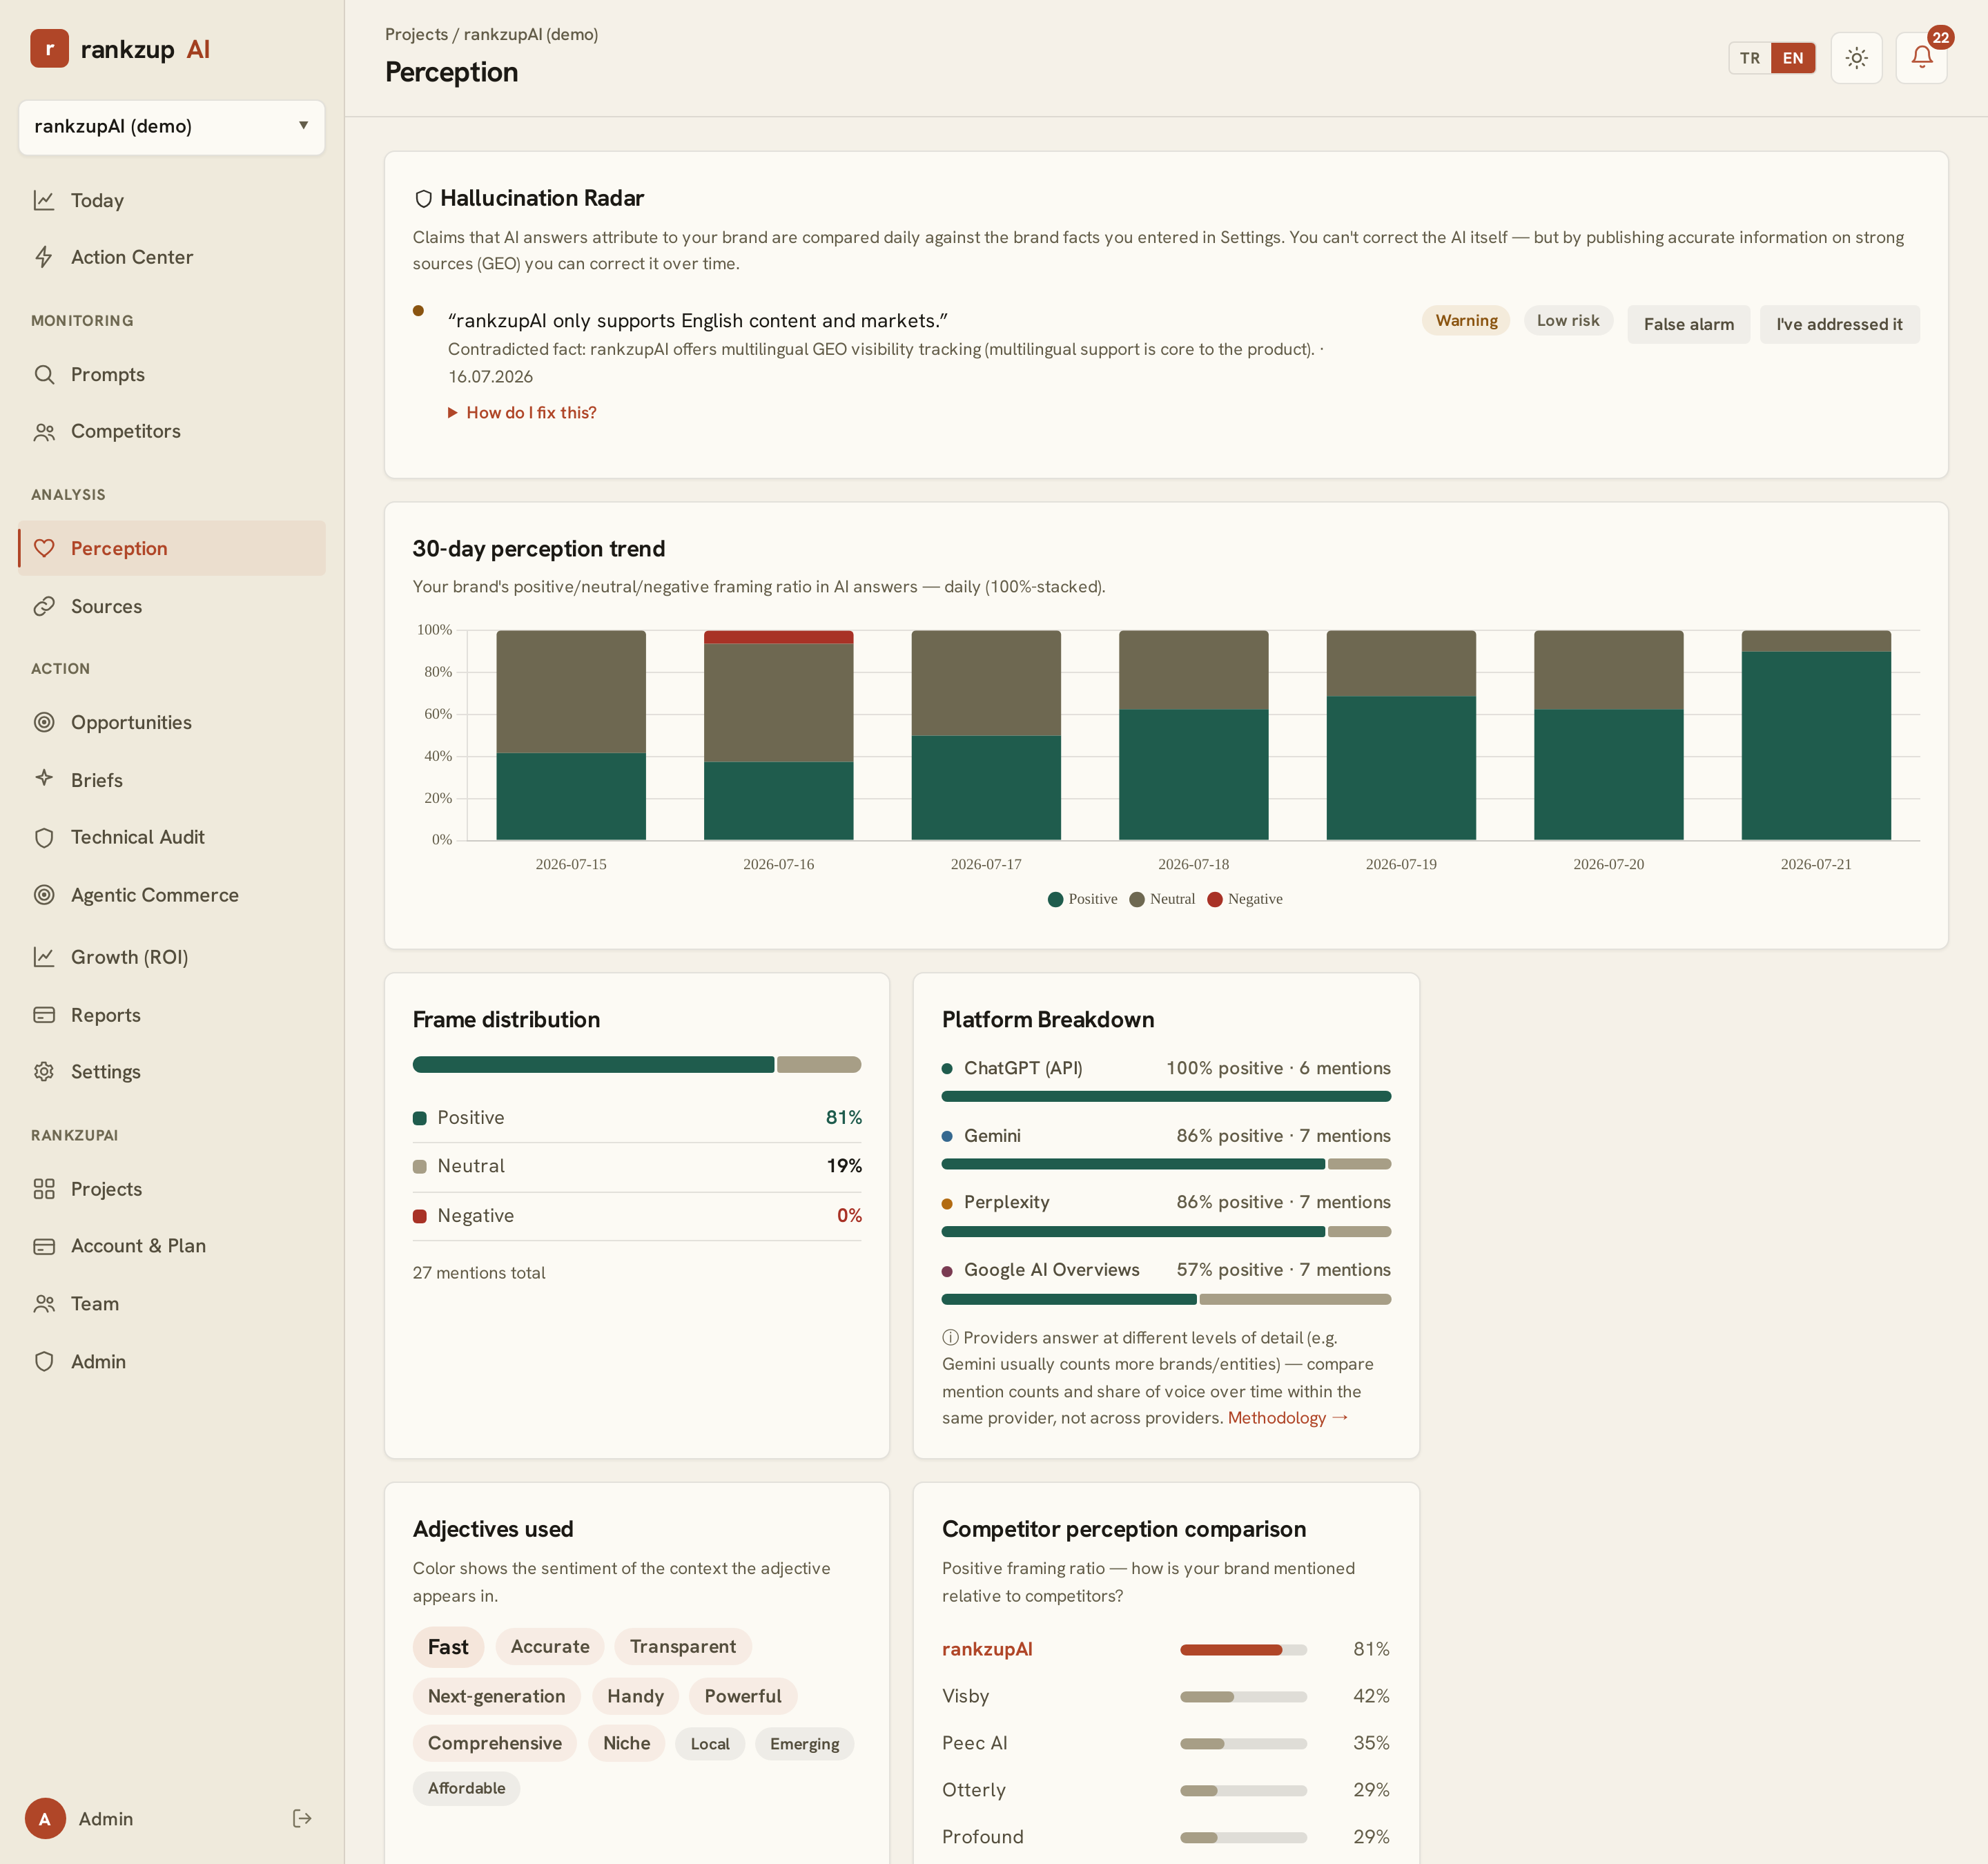Viewport: 1988px width, 1864px height.
Task: Click the Hallucination Radar shield icon
Action: 423,199
